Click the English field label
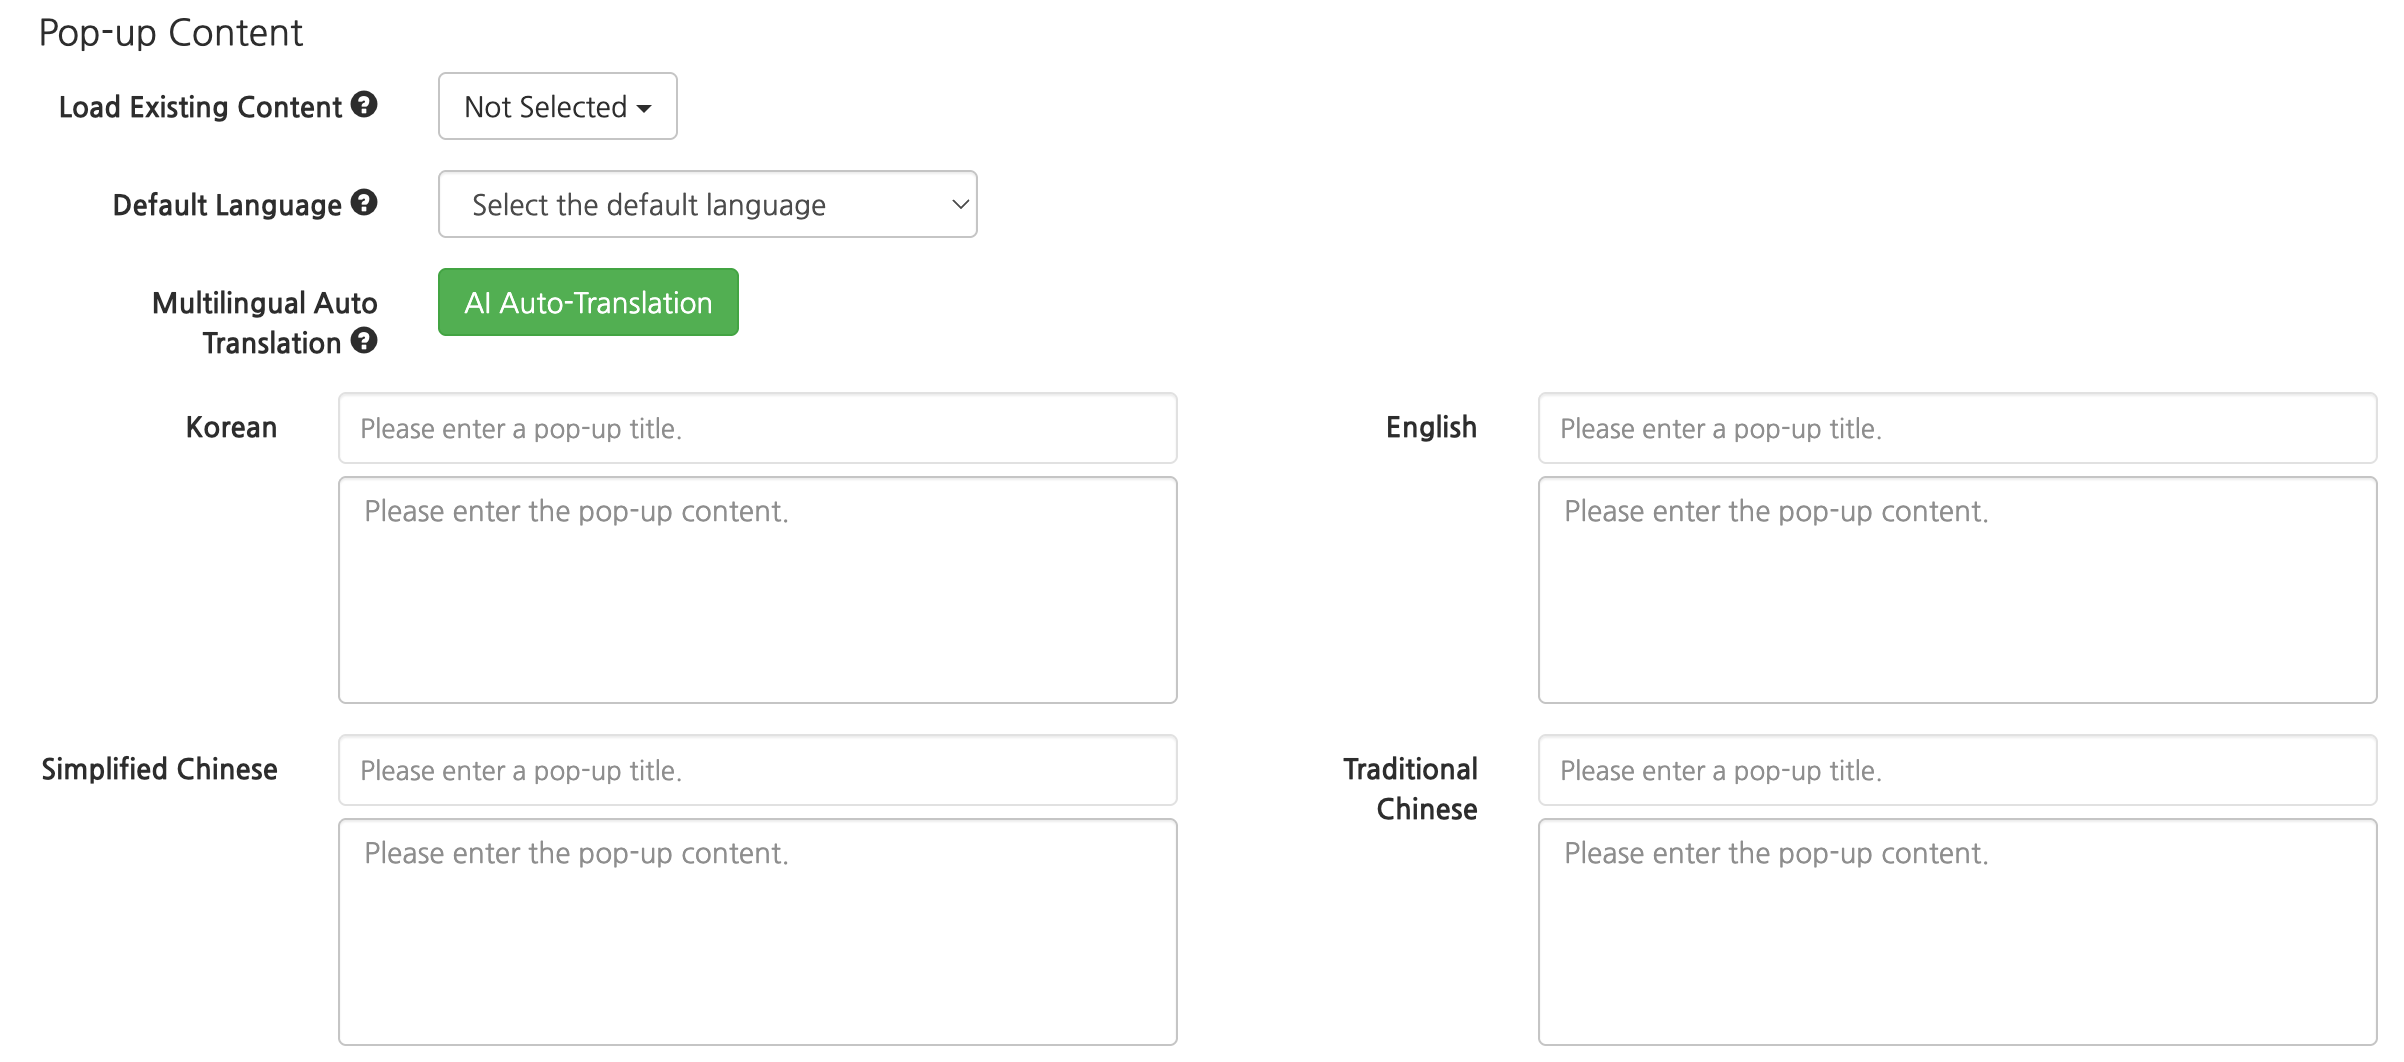 pos(1431,427)
